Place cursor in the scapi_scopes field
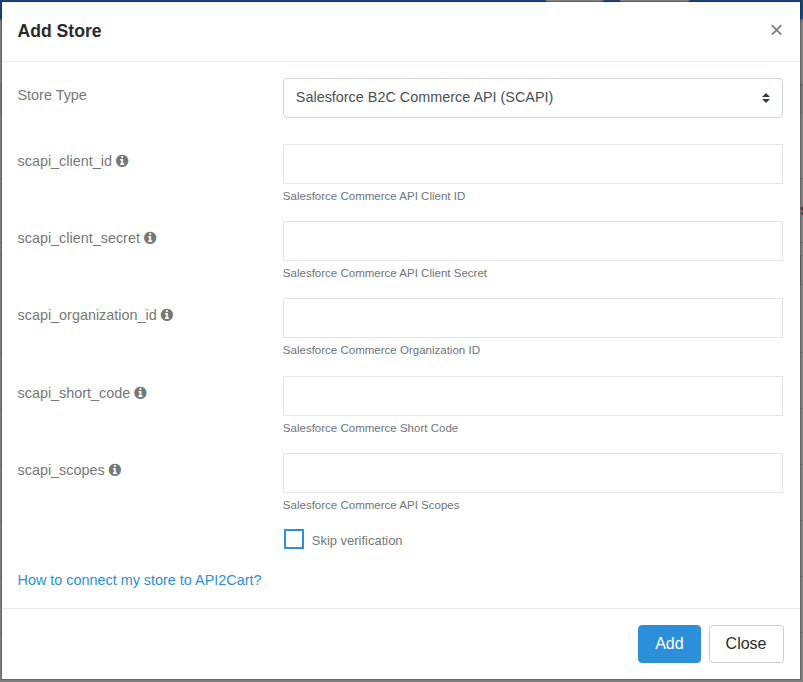 (532, 473)
